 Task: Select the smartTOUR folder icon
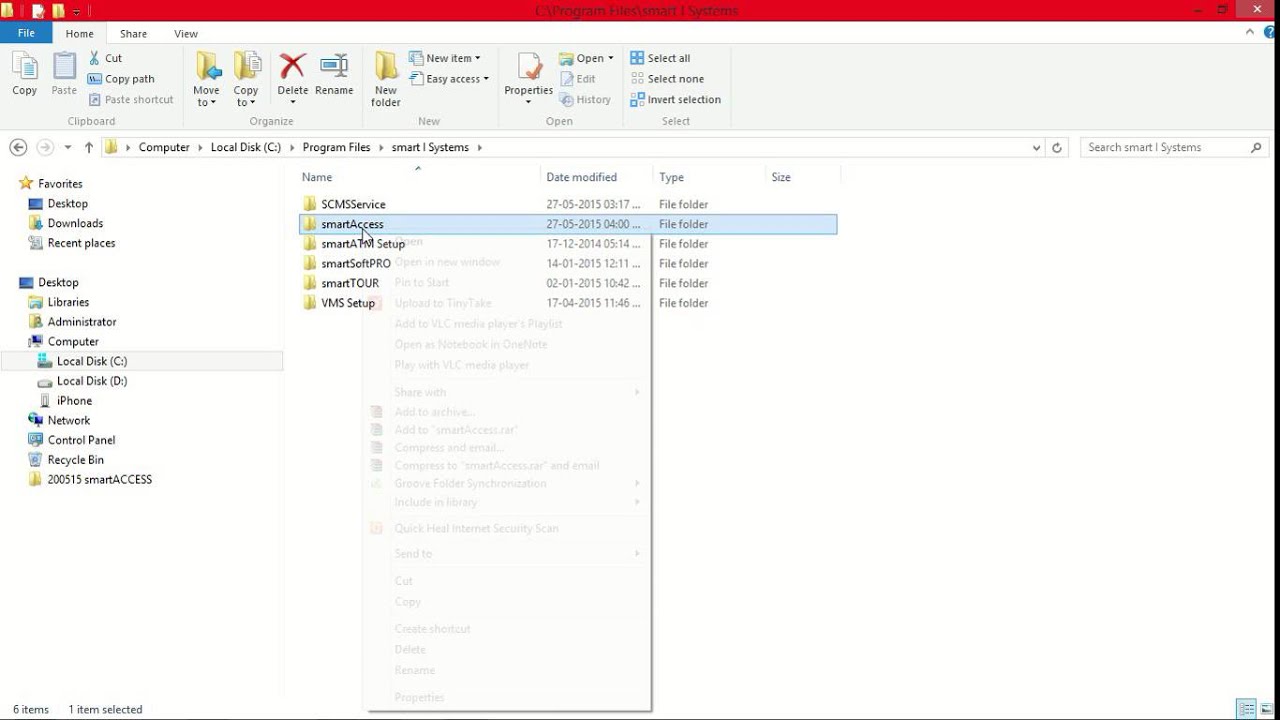click(x=310, y=283)
